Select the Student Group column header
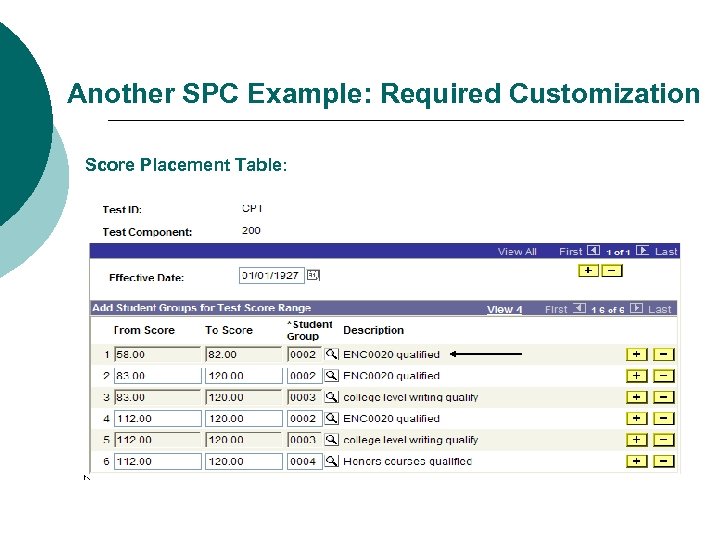Screen dimensions: 720x540 309,330
